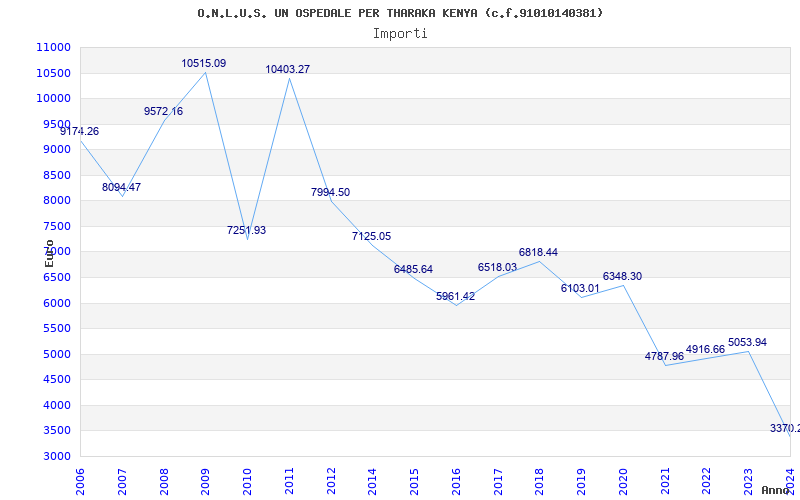800x500 pixels.
Task: Click the y-axis tick 11000
Action: [54, 47]
